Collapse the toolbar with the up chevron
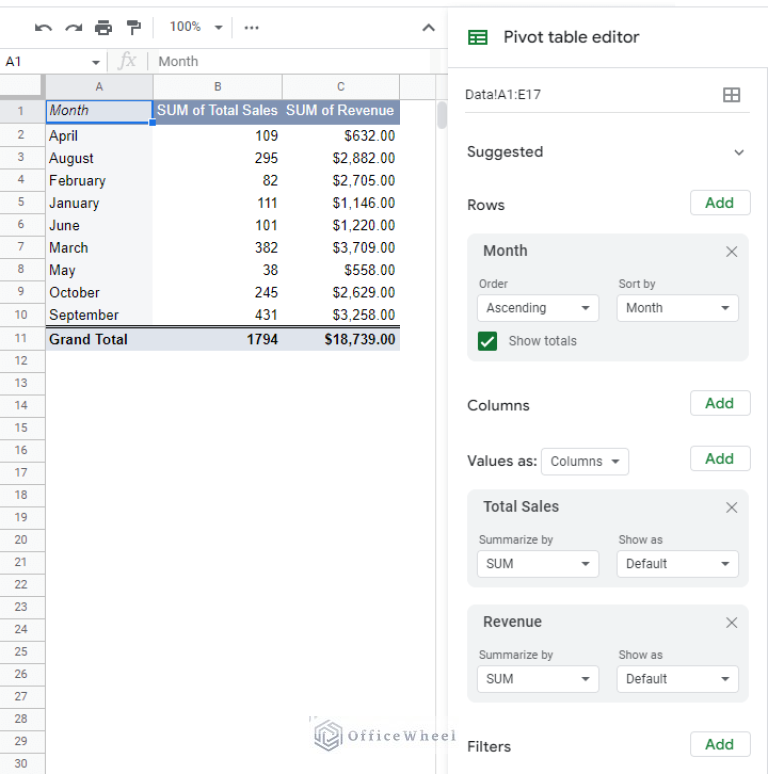Viewport: 768px width, 774px height. (428, 28)
